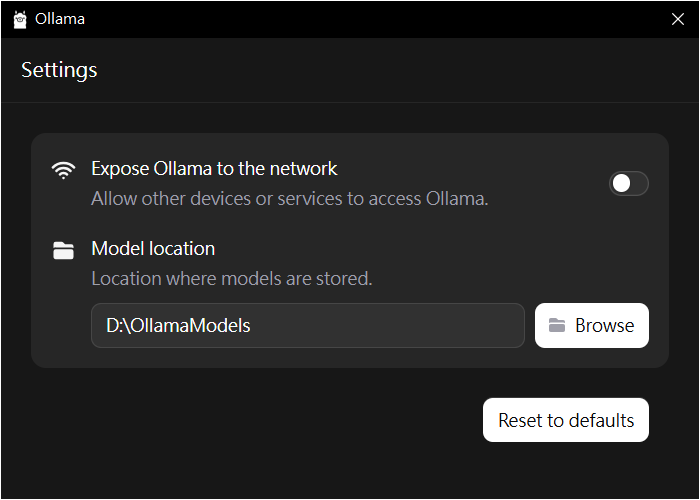700x500 pixels.
Task: Click 'Allow other devices or services' description
Action: (290, 199)
